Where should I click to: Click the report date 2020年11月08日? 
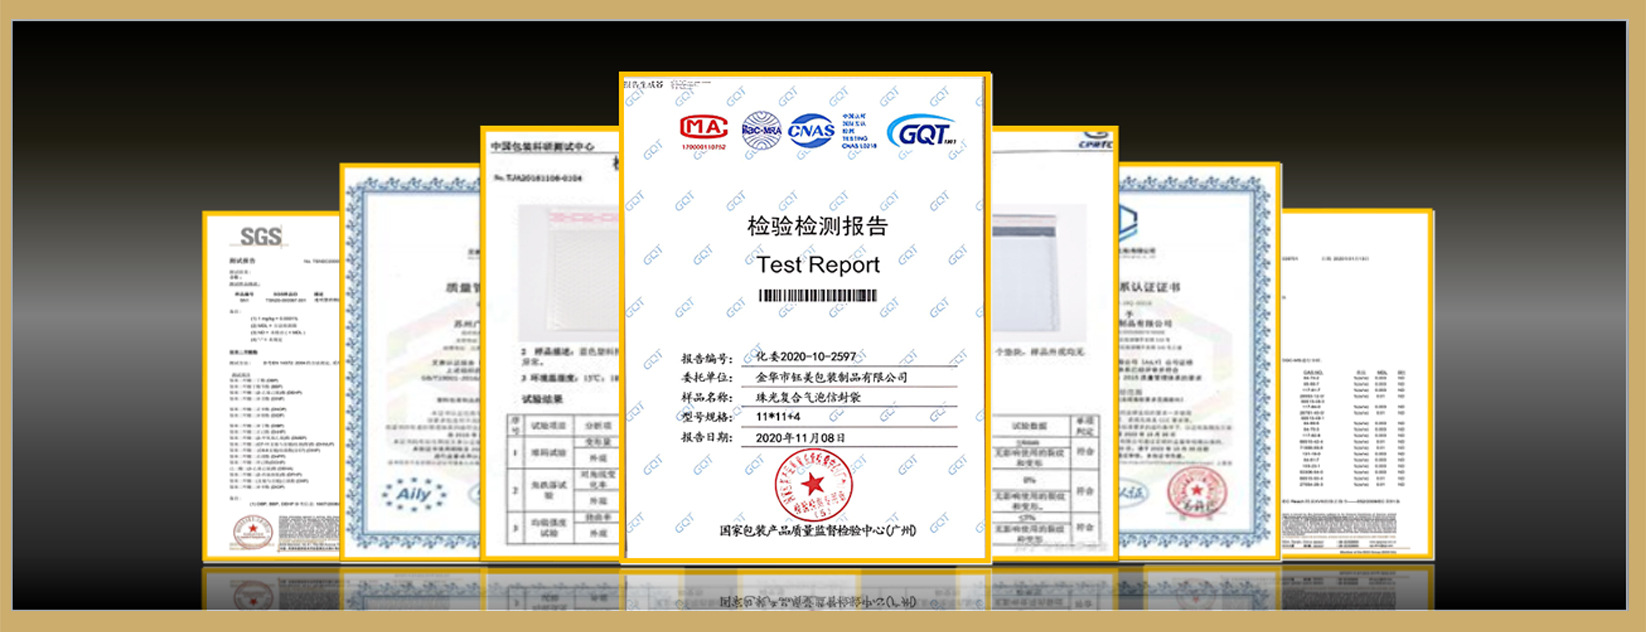point(800,438)
